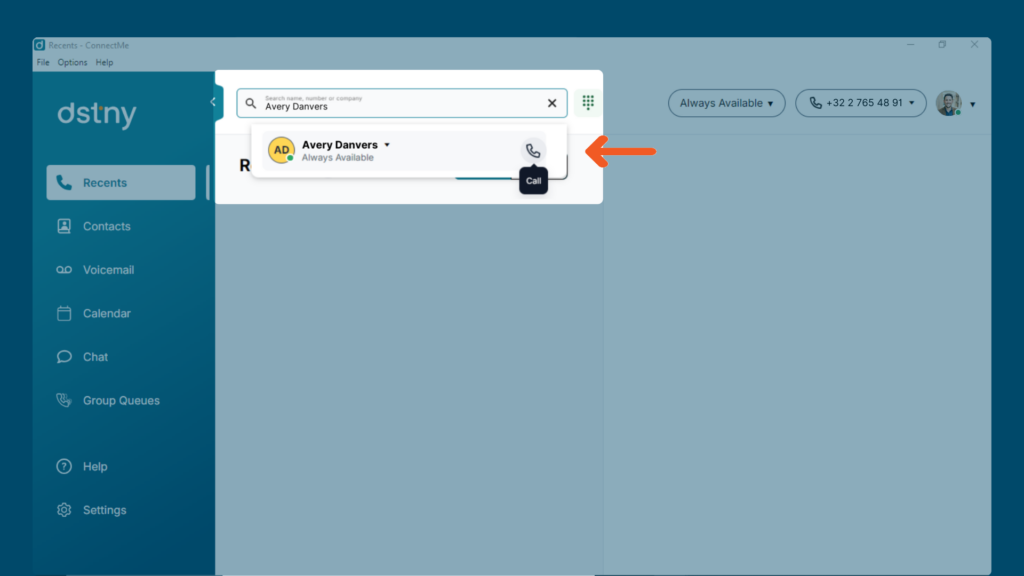This screenshot has width=1024, height=576.
Task: Open the Help menu in menu bar
Action: (104, 63)
